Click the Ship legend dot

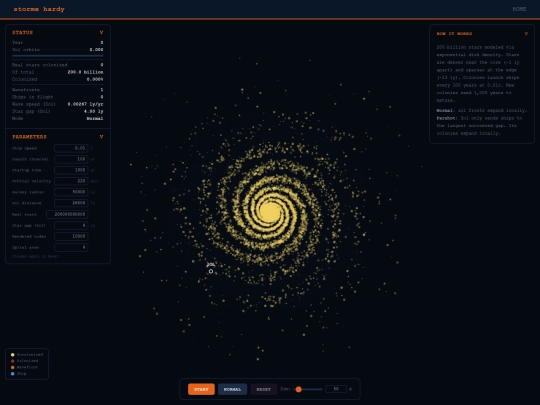coord(13,374)
